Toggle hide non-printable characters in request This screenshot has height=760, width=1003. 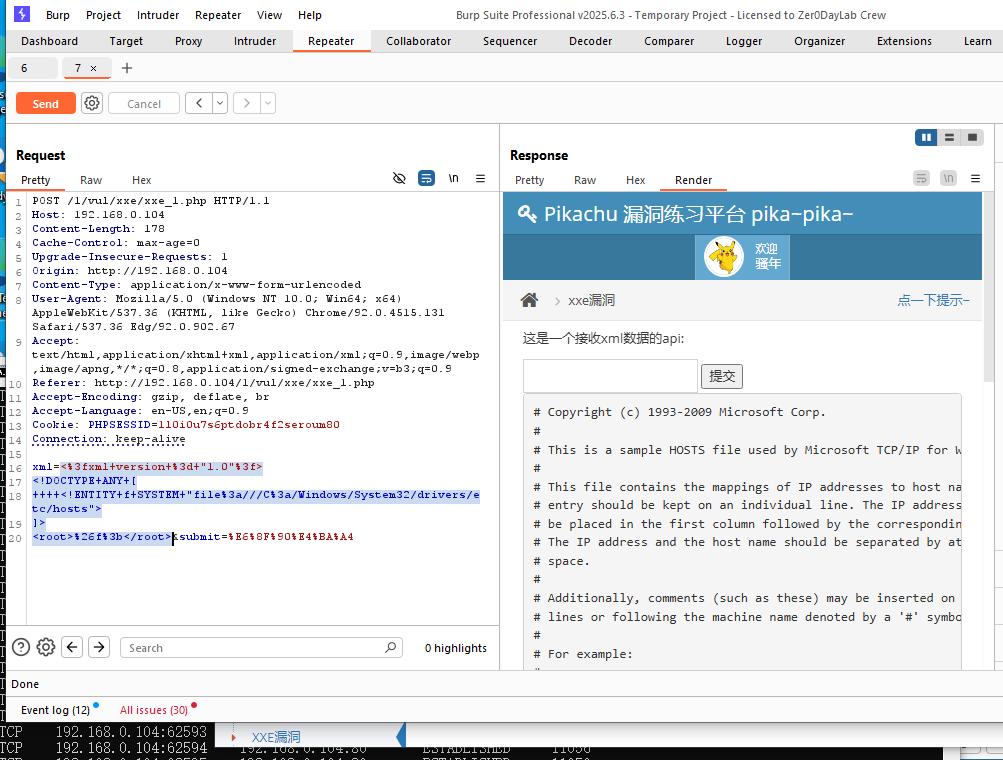(399, 178)
